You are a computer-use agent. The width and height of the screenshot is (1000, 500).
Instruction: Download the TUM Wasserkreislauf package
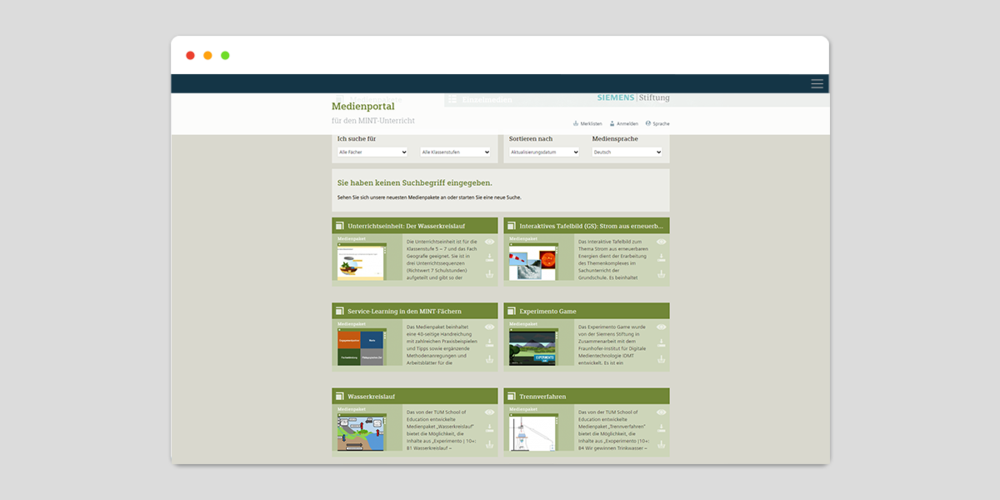[x=490, y=429]
